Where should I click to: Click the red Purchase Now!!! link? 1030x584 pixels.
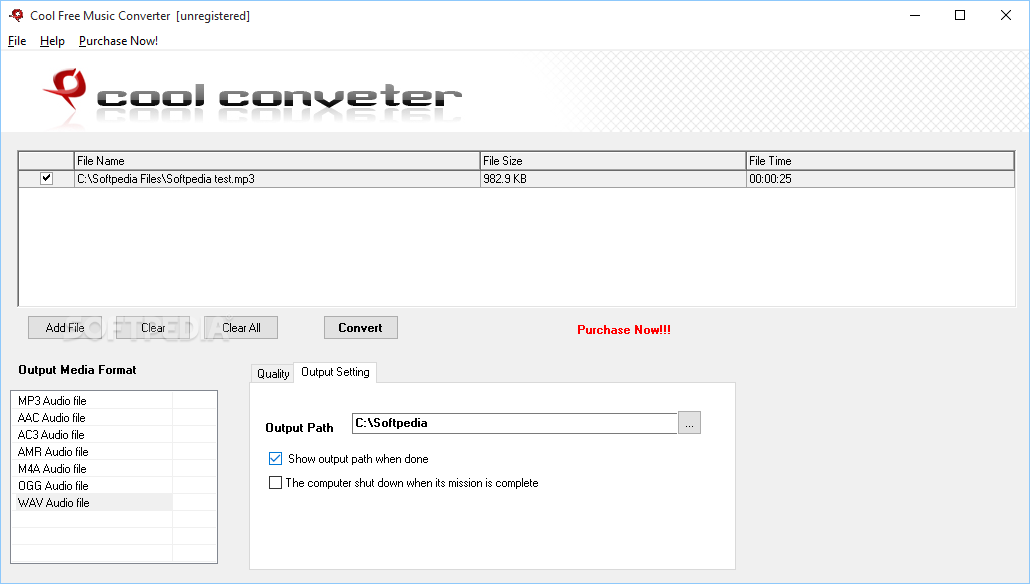tap(624, 330)
